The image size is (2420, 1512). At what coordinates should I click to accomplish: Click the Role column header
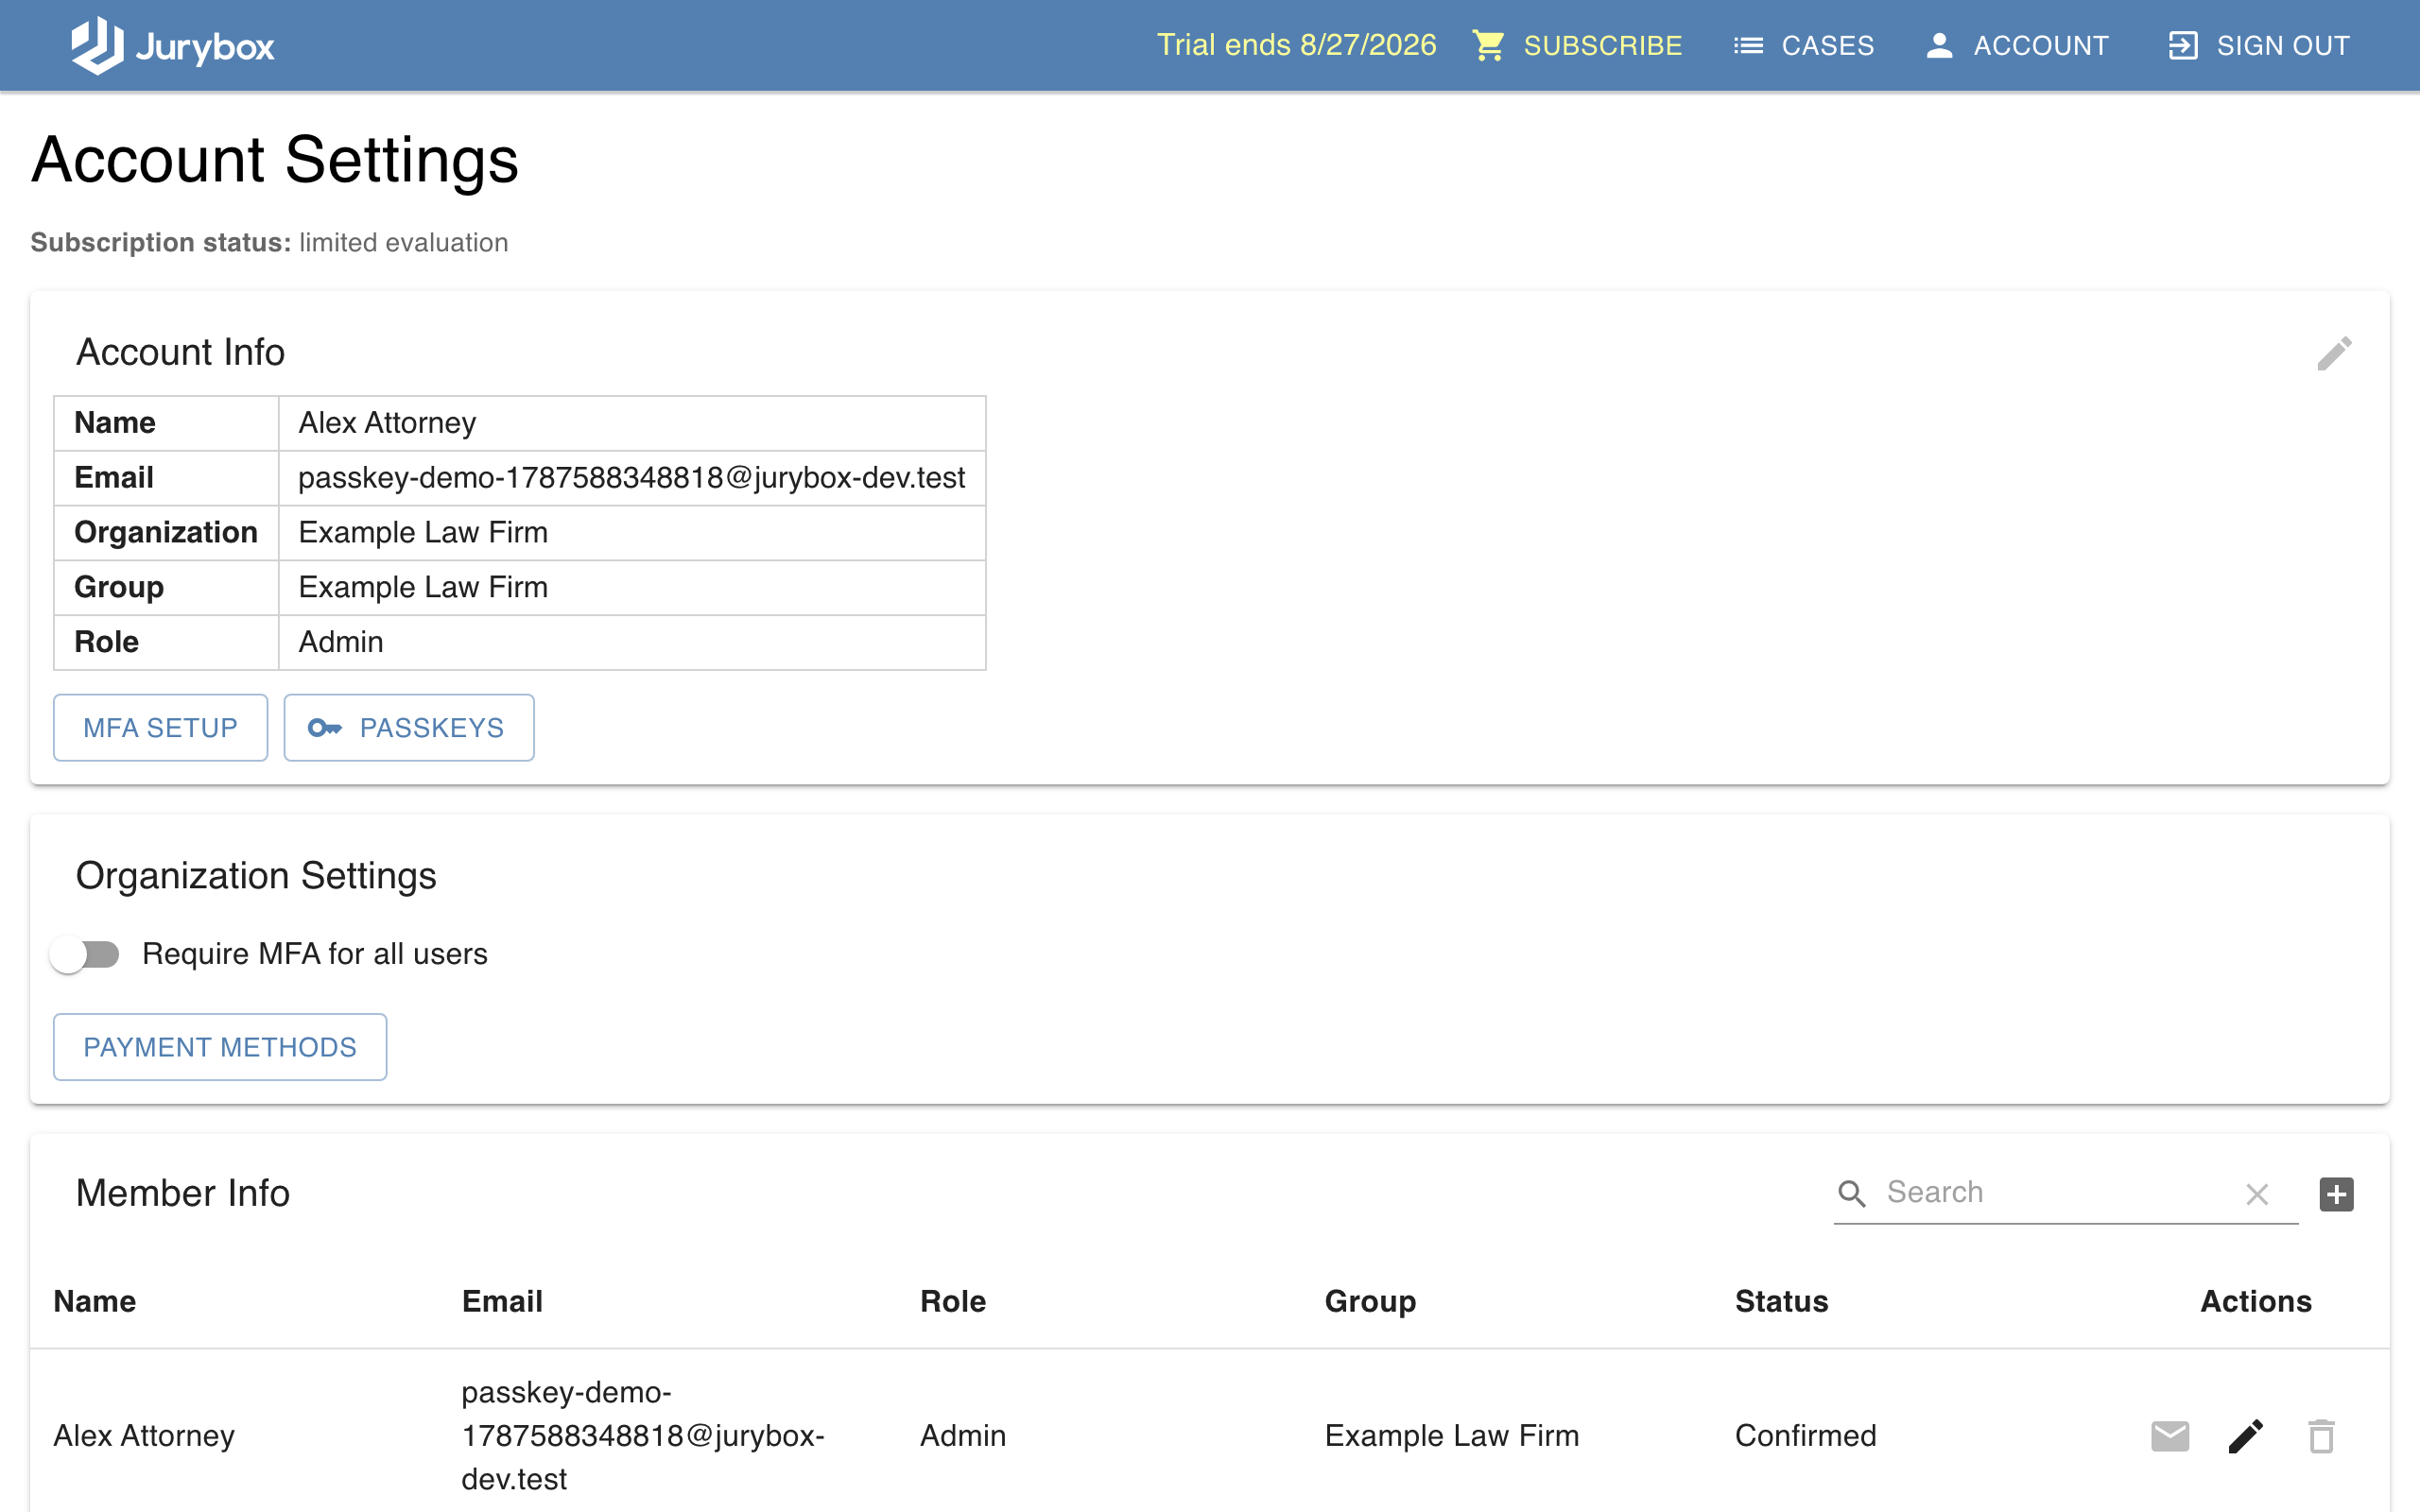953,1301
